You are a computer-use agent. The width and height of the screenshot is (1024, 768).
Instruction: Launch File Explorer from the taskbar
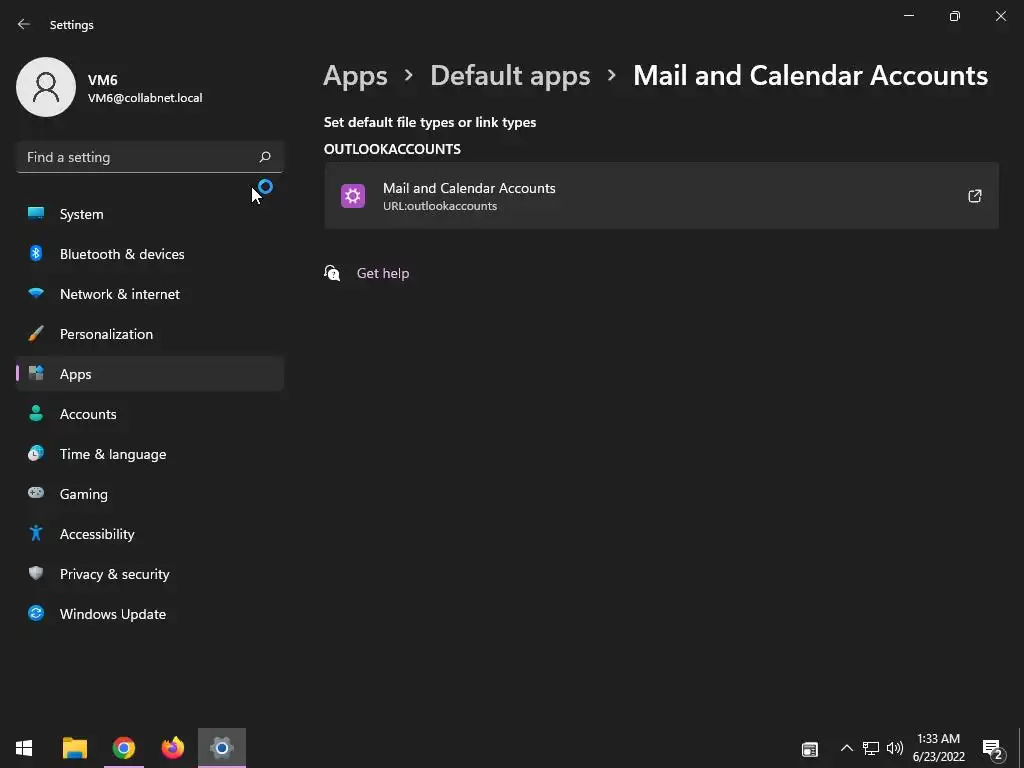coord(74,748)
